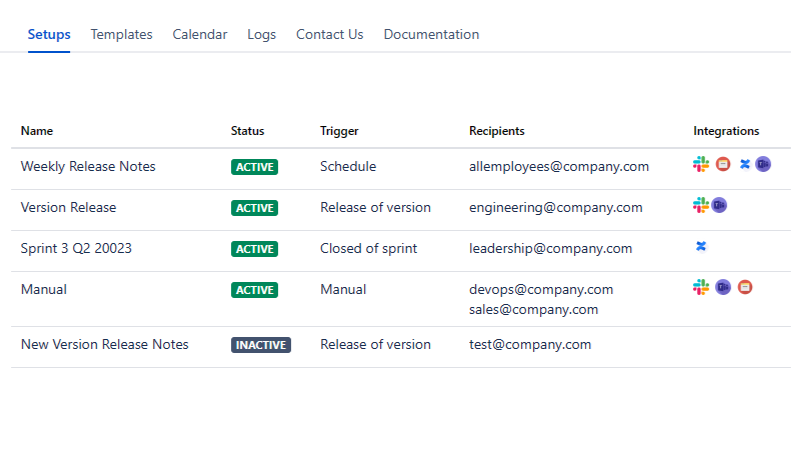791x450 pixels.
Task: Click Slack icon in Weekly Release Notes row
Action: (x=701, y=164)
